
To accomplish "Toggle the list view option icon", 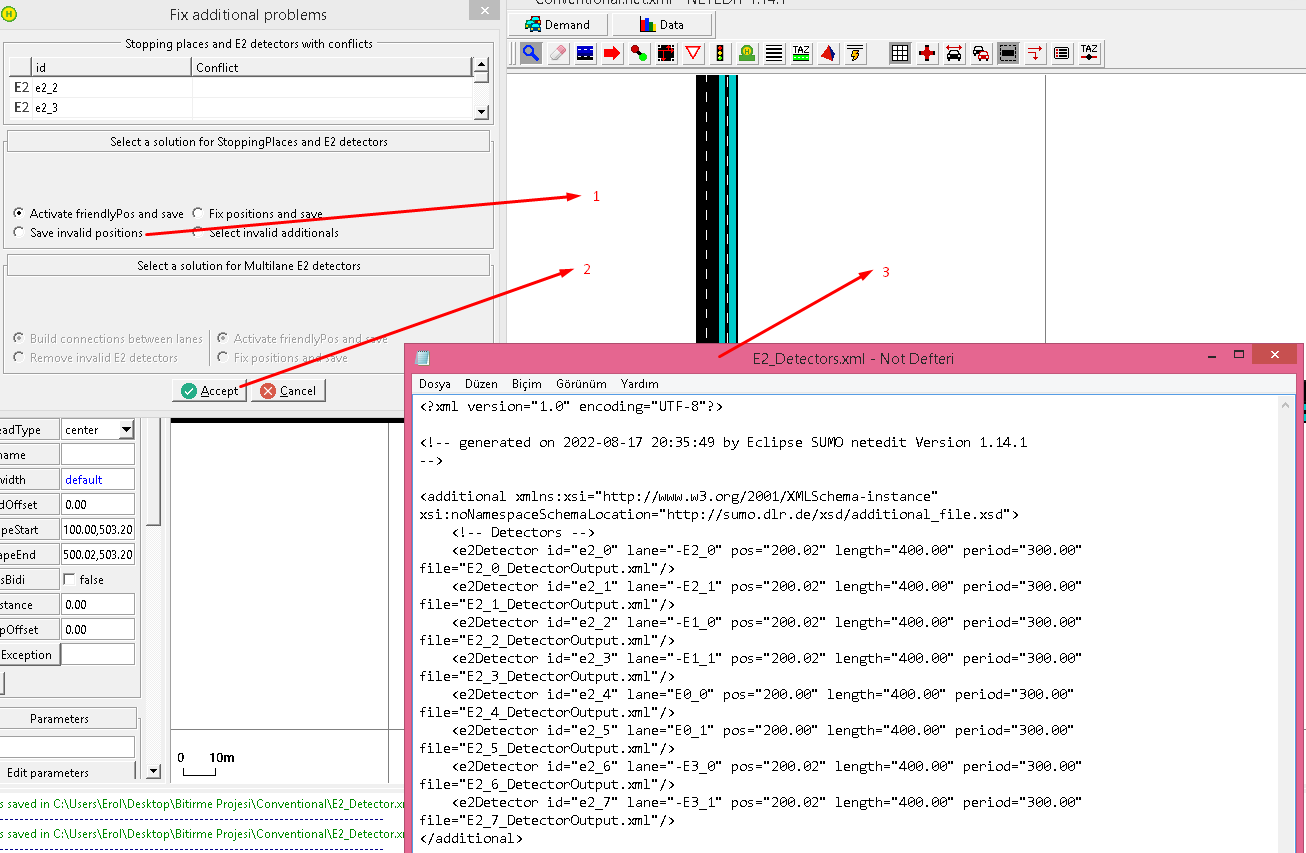I will click(1062, 53).
